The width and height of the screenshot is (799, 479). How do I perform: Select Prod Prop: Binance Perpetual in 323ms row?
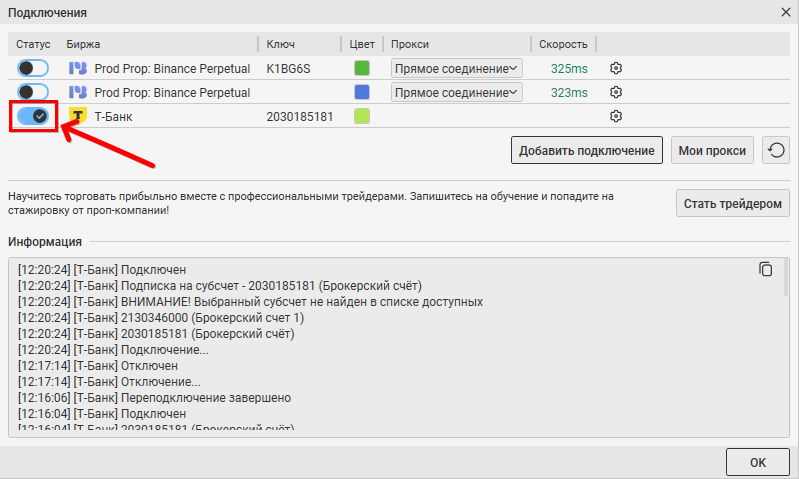click(172, 93)
